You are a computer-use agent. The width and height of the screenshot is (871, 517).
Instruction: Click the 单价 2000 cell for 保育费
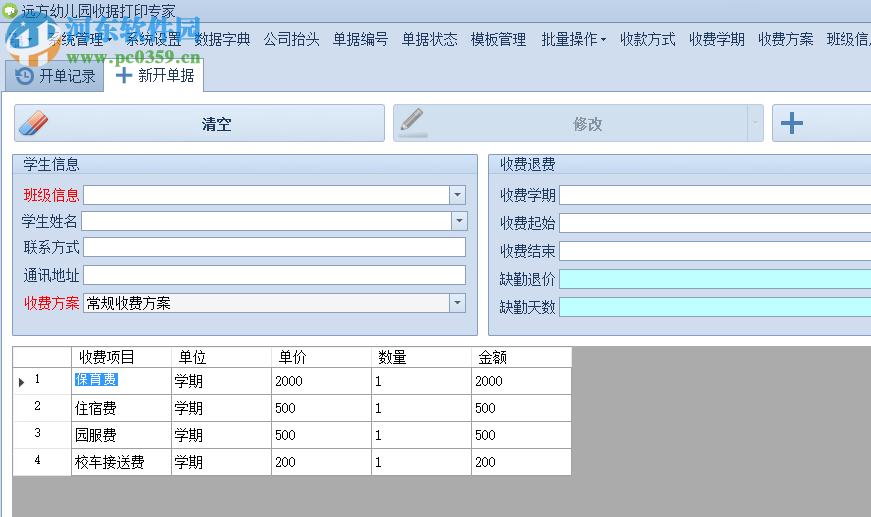(x=321, y=381)
